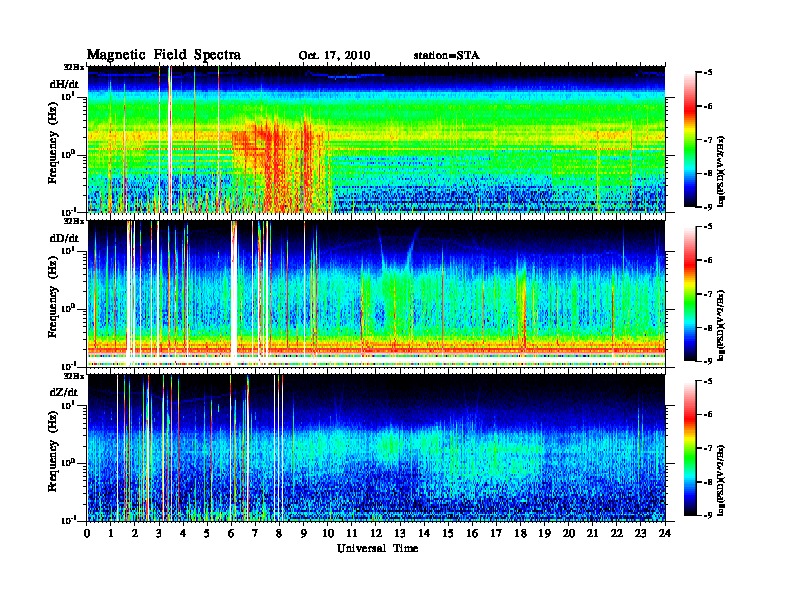
Task: Click the hour 15 tick label
Action: 448,534
